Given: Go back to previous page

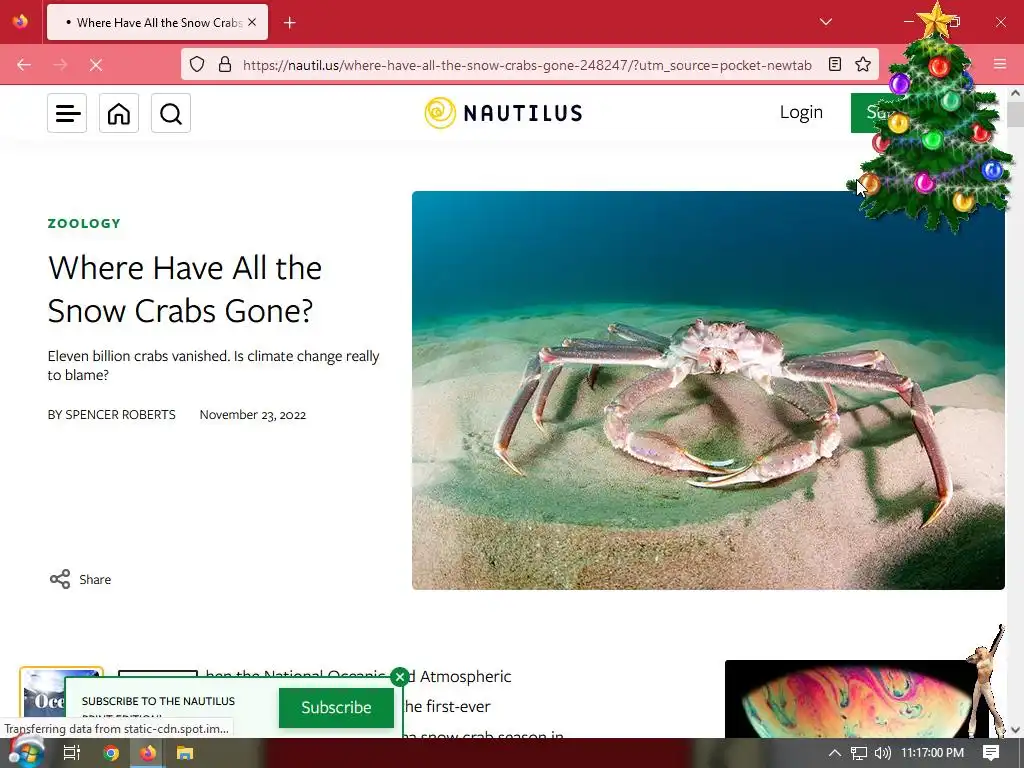Looking at the screenshot, I should click(24, 65).
